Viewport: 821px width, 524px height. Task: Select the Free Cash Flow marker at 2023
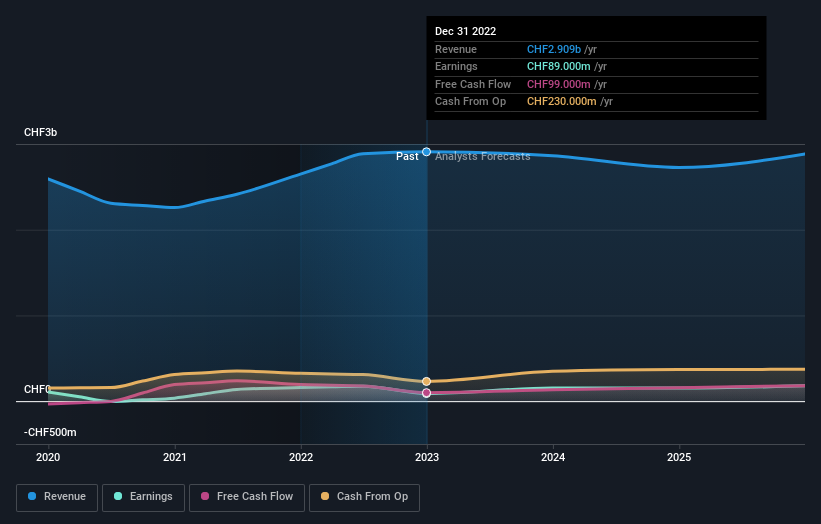tap(427, 393)
